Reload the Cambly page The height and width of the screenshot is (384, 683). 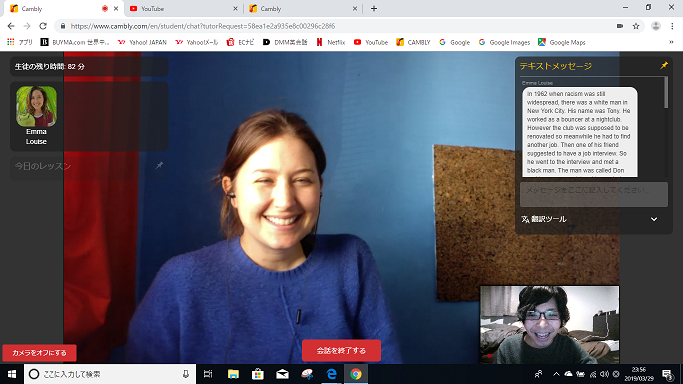click(43, 26)
